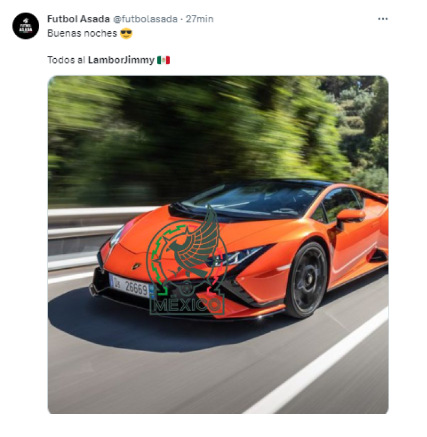Open the three-dot more options menu

(383, 19)
